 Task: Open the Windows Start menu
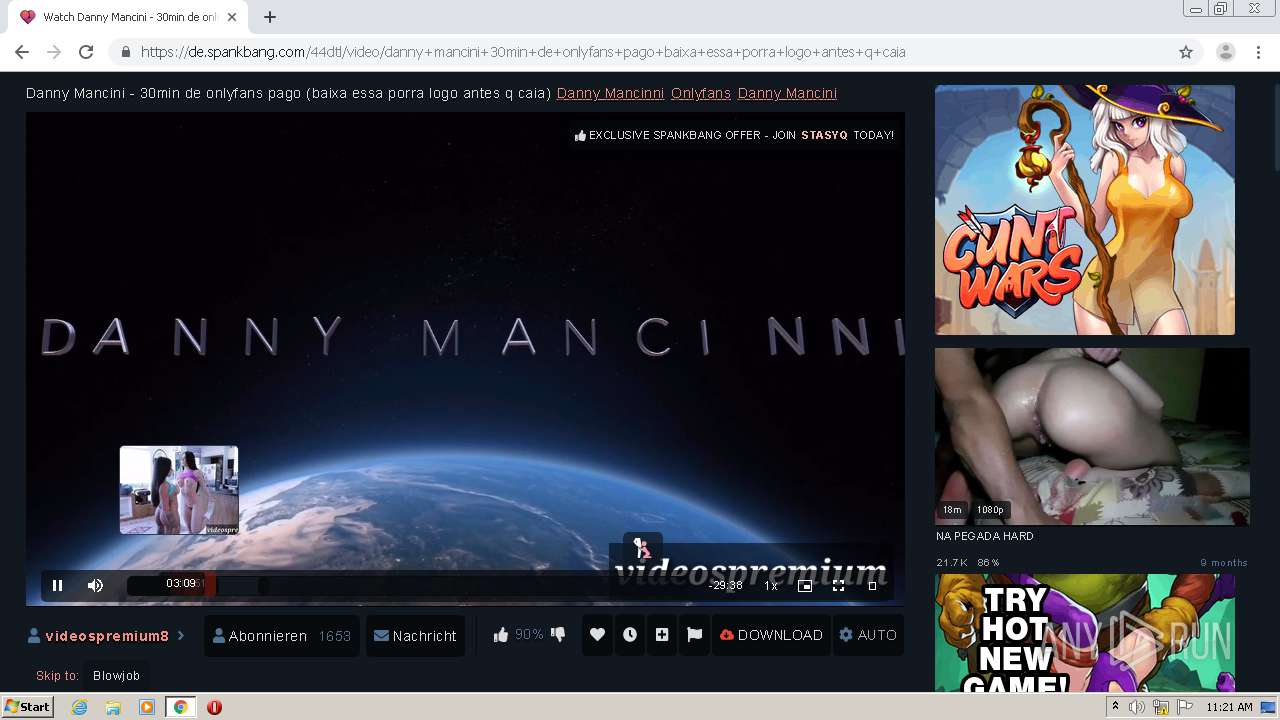coord(27,707)
